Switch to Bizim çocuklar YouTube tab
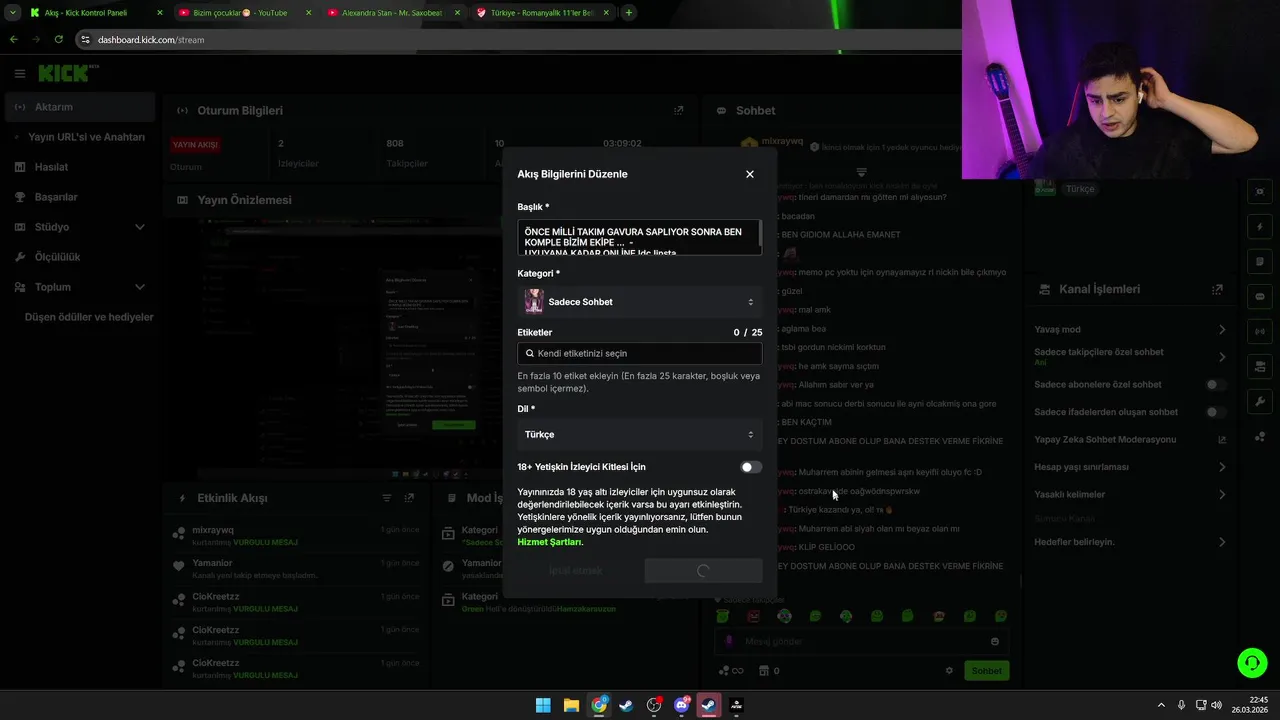Viewport: 1280px width, 720px height. pyautogui.click(x=243, y=13)
